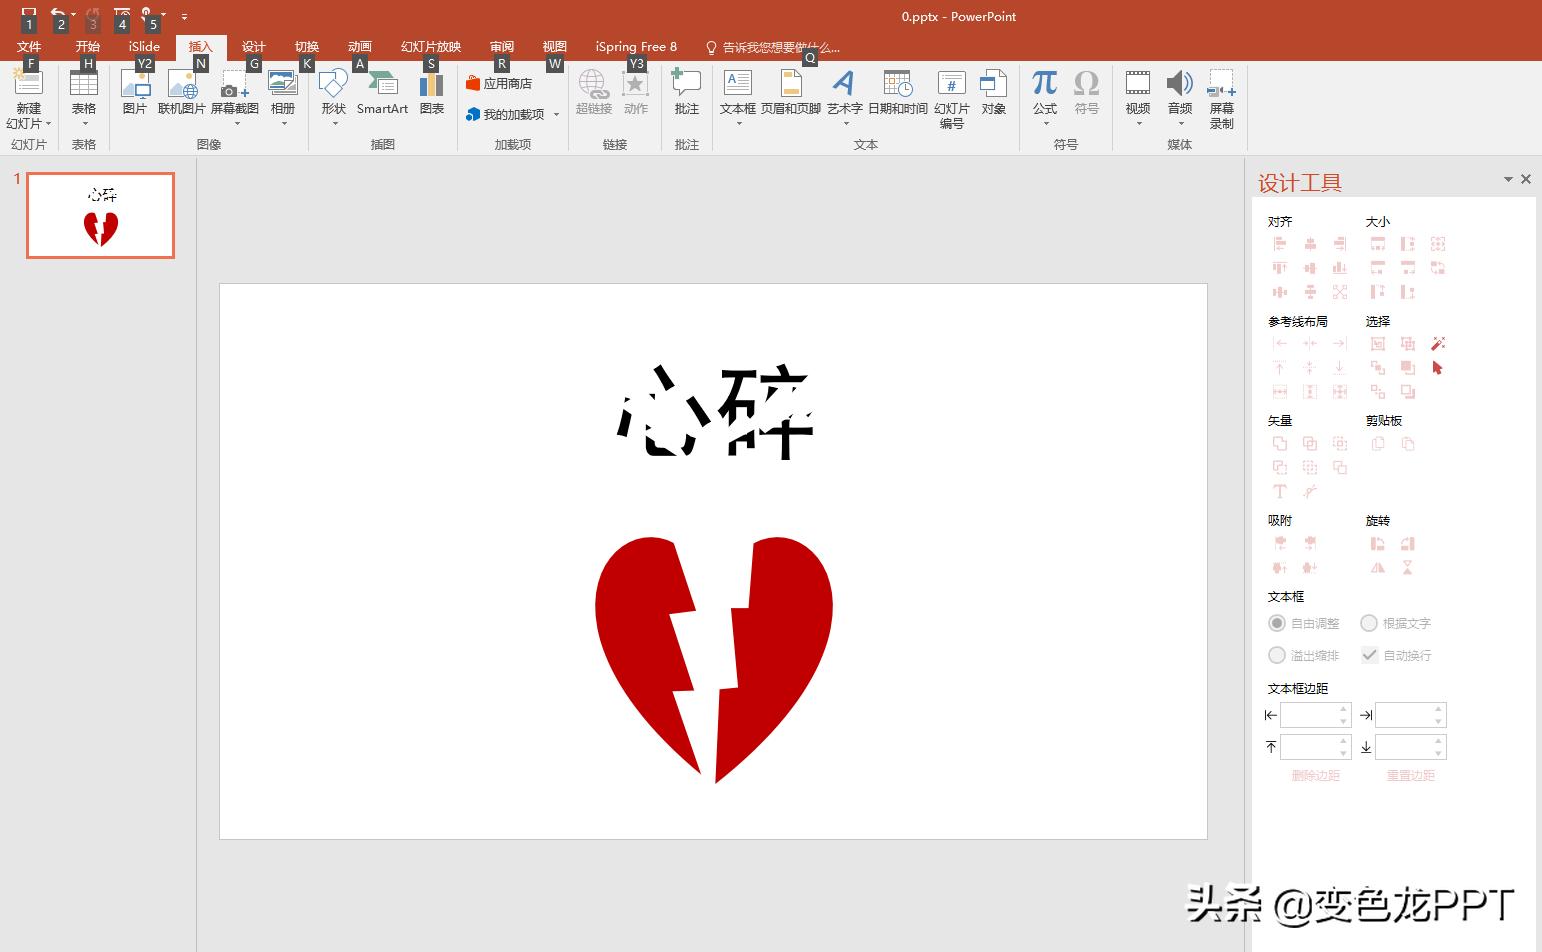Select the 自由调整 radio button
Viewport: 1542px width, 952px height.
click(1277, 624)
